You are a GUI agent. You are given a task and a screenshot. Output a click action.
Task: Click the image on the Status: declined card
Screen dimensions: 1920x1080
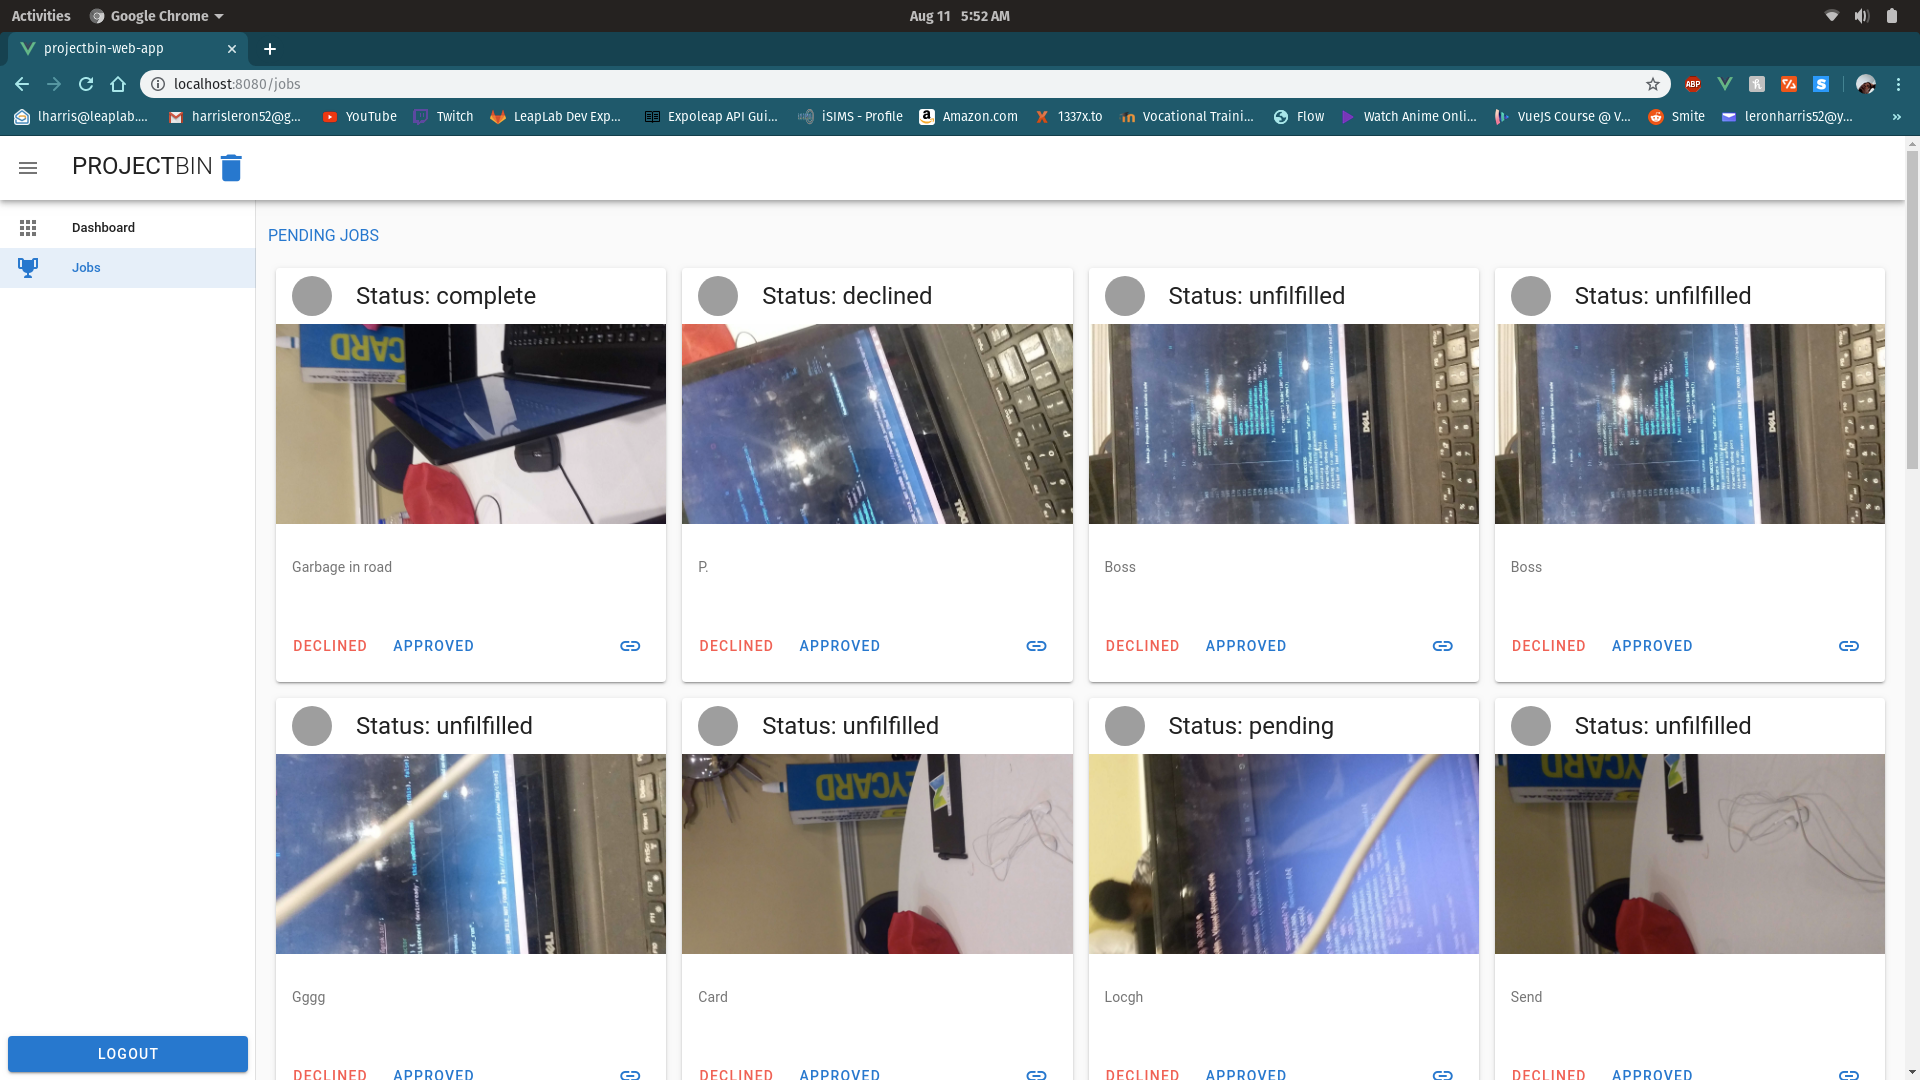[877, 424]
